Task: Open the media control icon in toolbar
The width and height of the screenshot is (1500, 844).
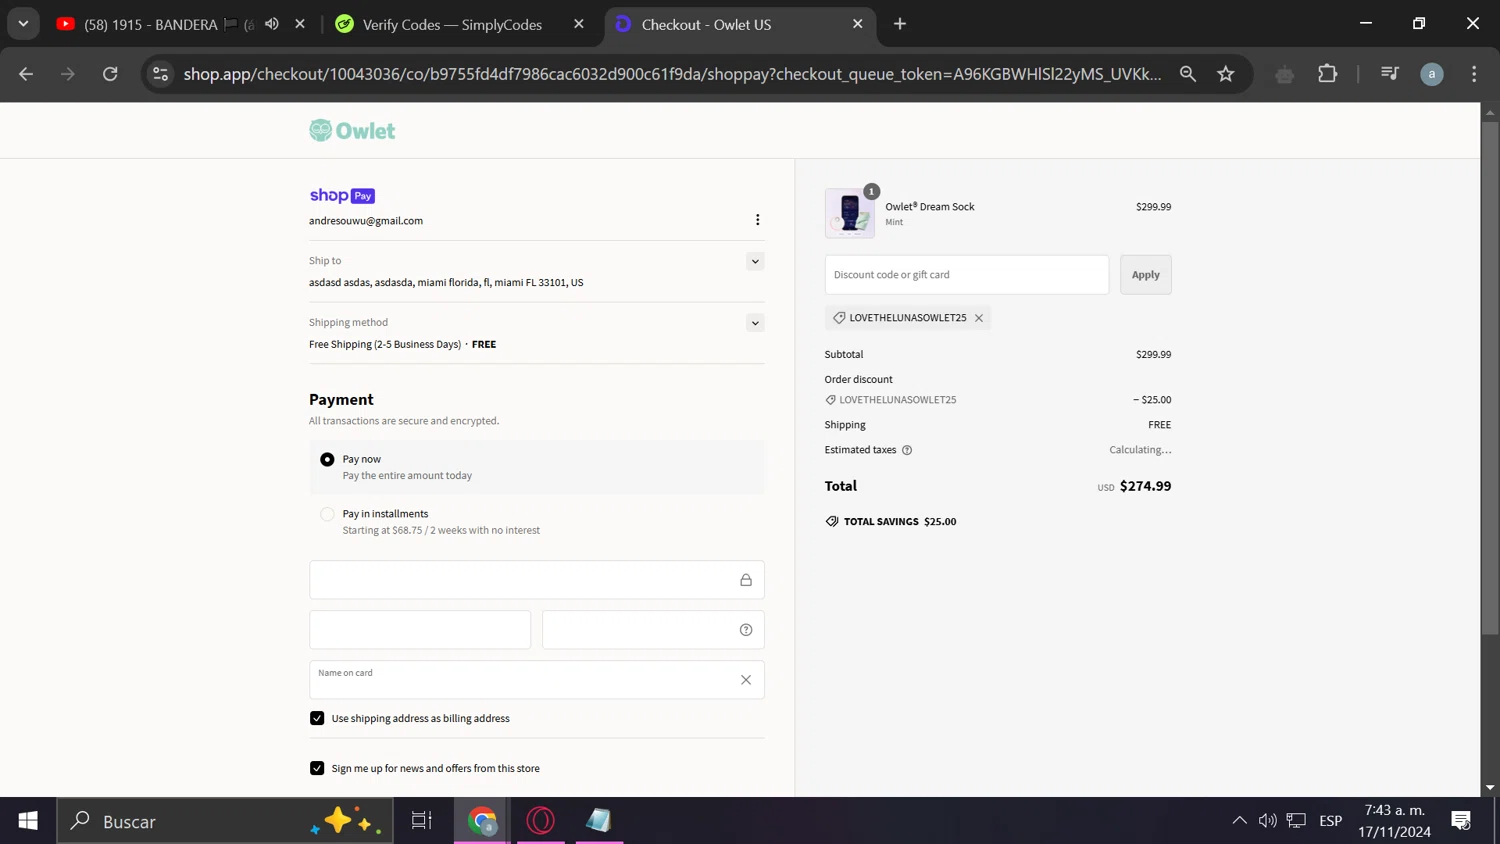Action: coord(1390,74)
